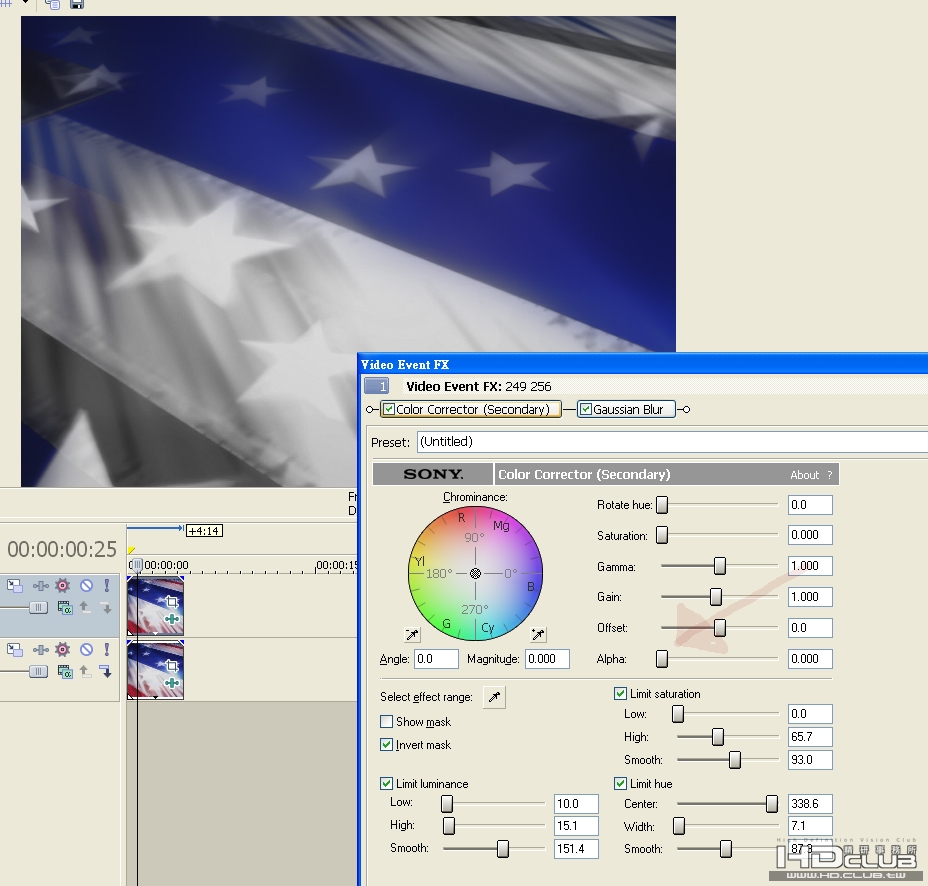Click the Gamma value field
Viewport: 928px width, 886px height.
pos(810,566)
